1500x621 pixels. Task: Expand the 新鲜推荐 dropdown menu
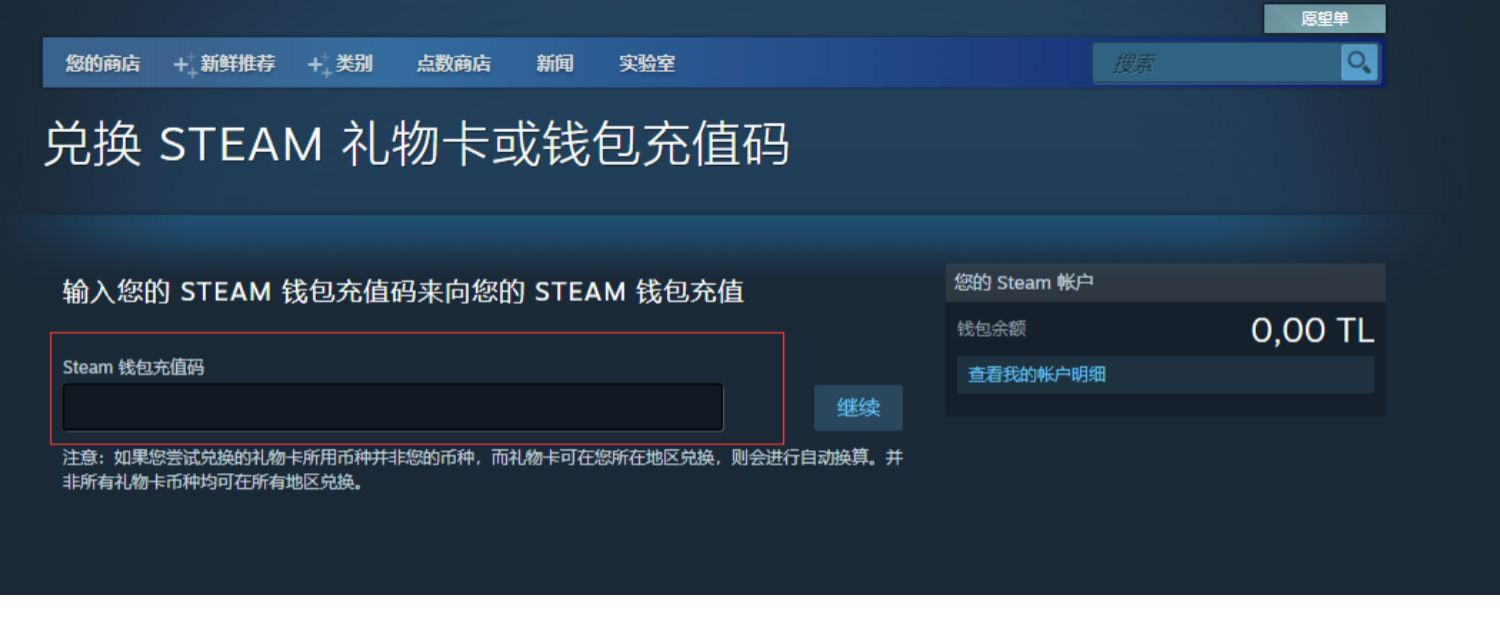pyautogui.click(x=237, y=64)
